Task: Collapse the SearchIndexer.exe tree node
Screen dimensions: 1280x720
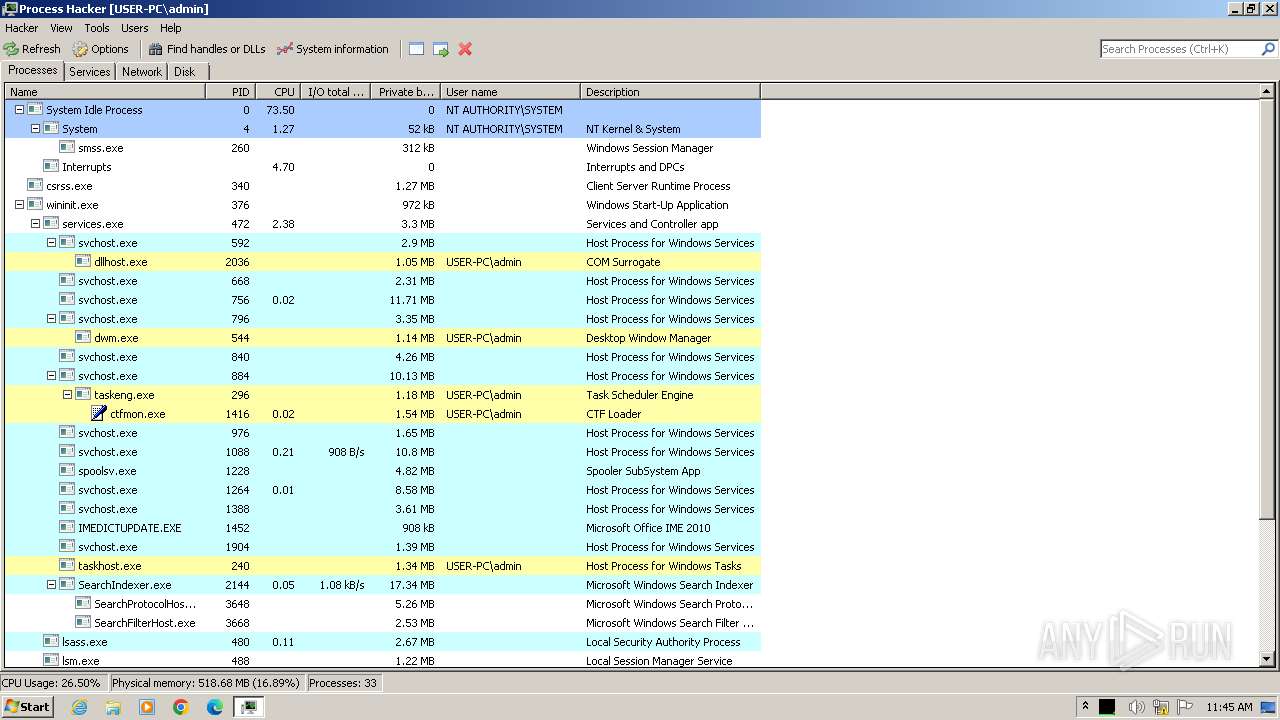Action: pos(51,585)
